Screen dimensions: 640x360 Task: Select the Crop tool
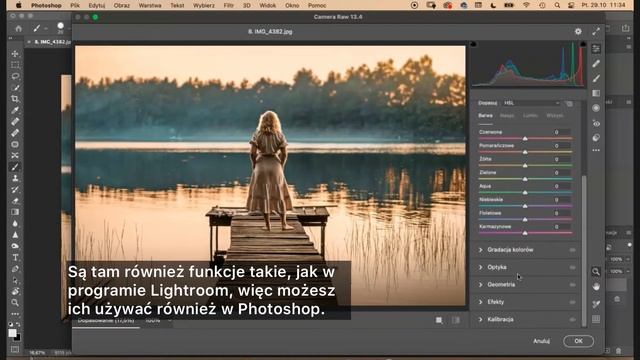(15, 99)
